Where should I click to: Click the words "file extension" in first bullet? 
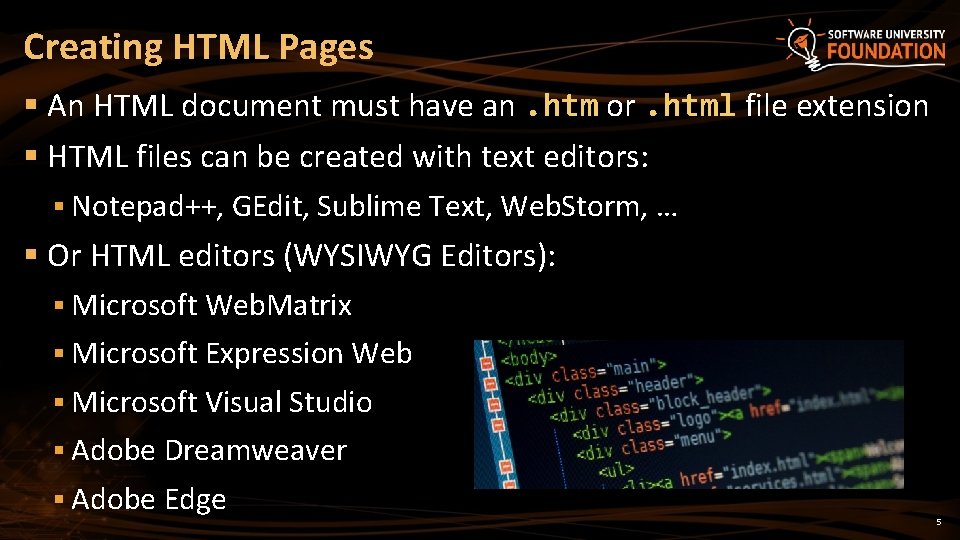point(836,106)
